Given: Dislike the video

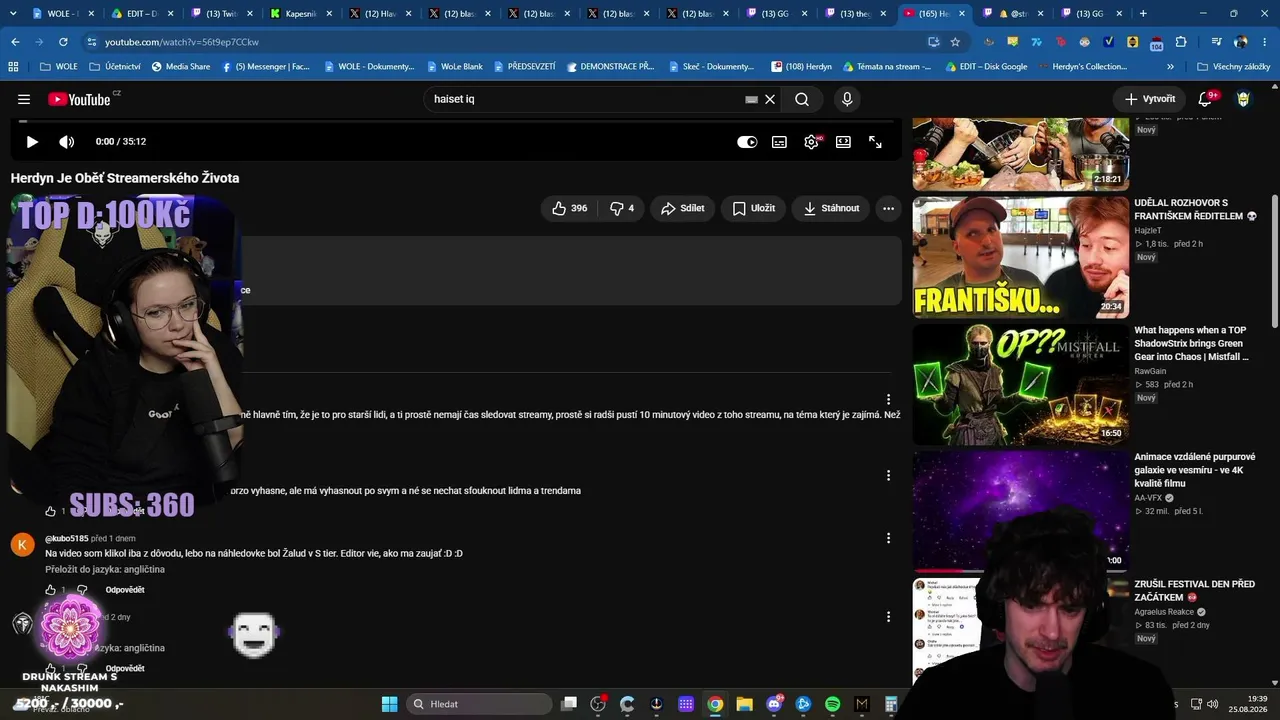Looking at the screenshot, I should [622, 208].
